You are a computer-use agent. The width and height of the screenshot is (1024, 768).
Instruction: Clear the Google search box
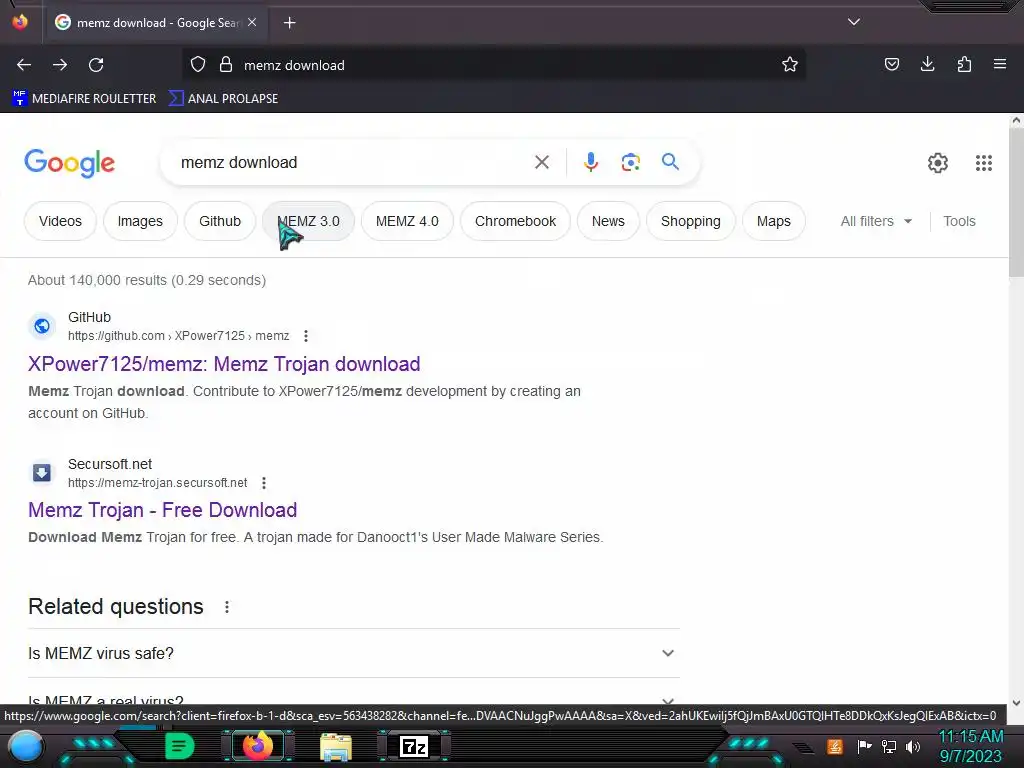(x=541, y=162)
